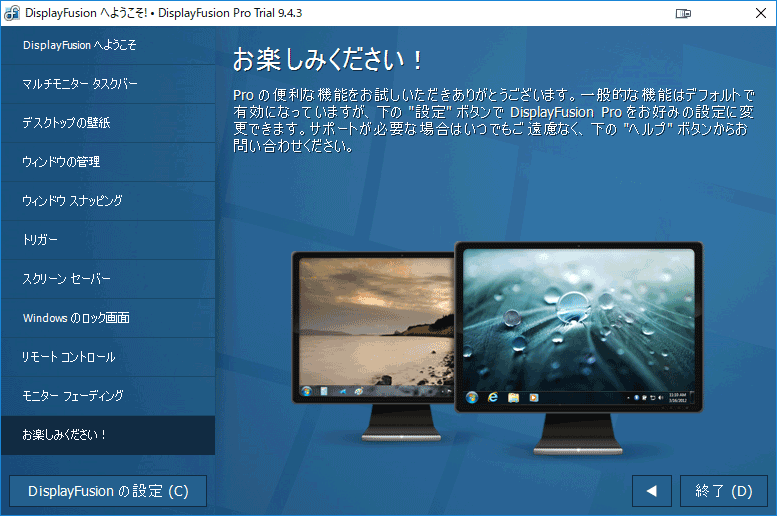Open the トリガー section

[x=108, y=240]
